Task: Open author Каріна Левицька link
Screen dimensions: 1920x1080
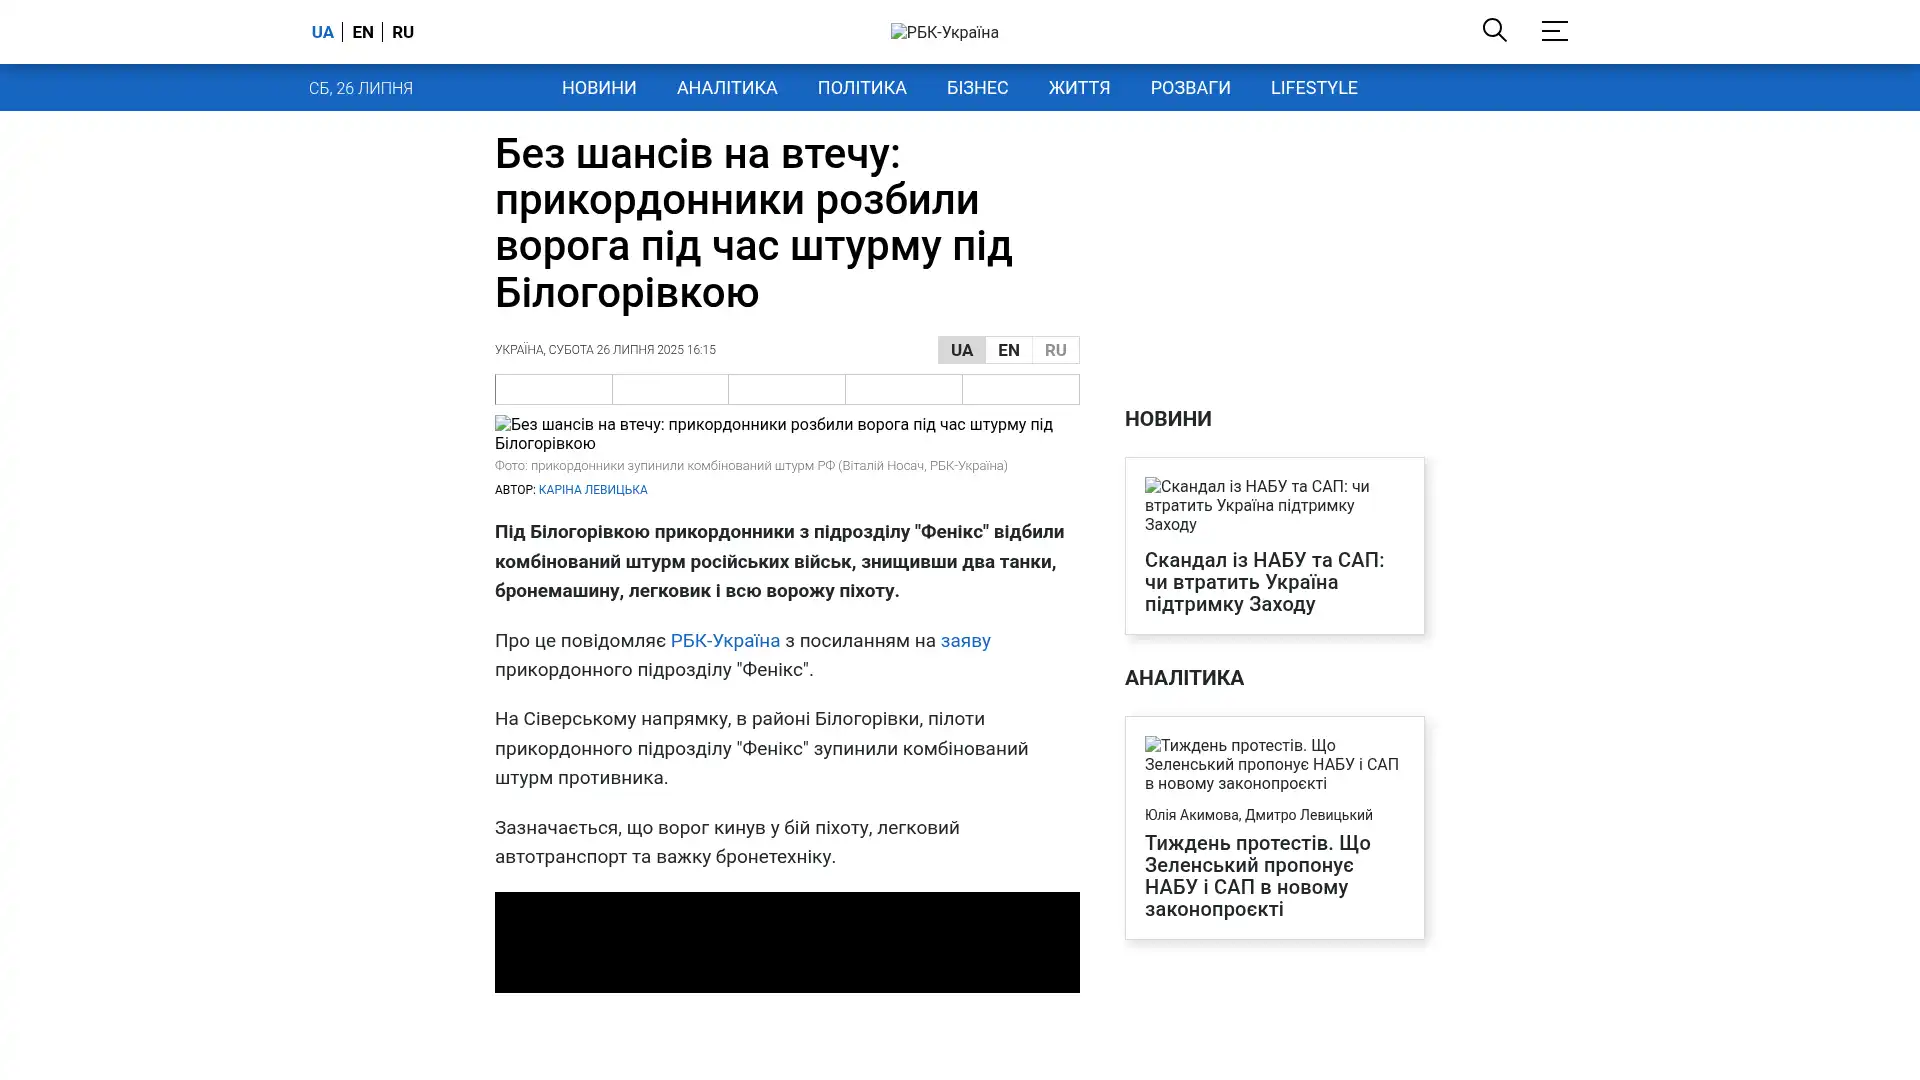Action: [592, 490]
